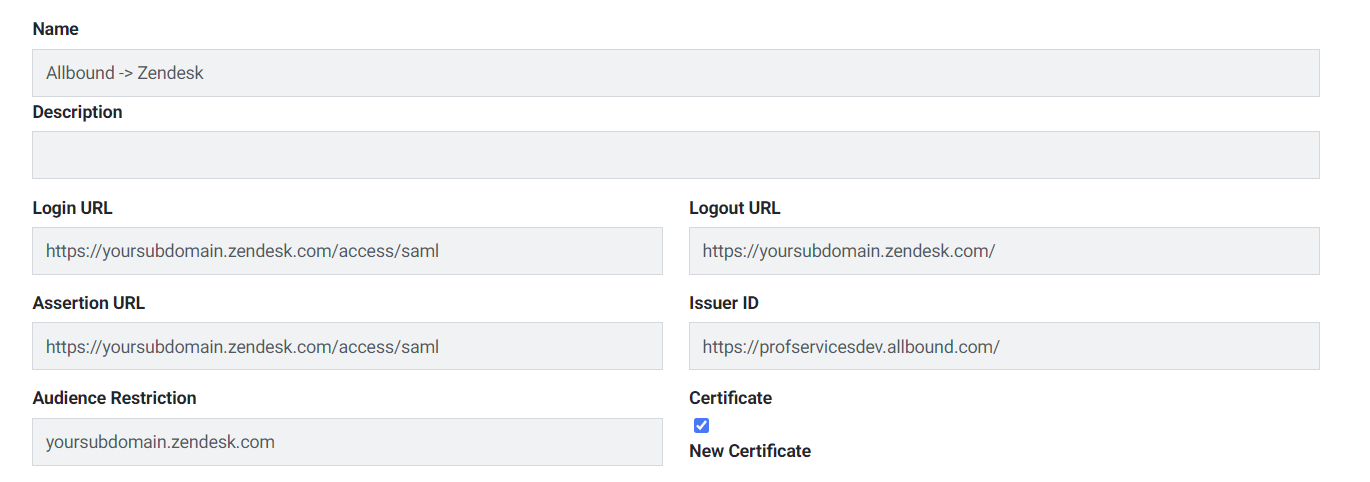Click the Issuer ID label
1370x482 pixels.
(723, 303)
